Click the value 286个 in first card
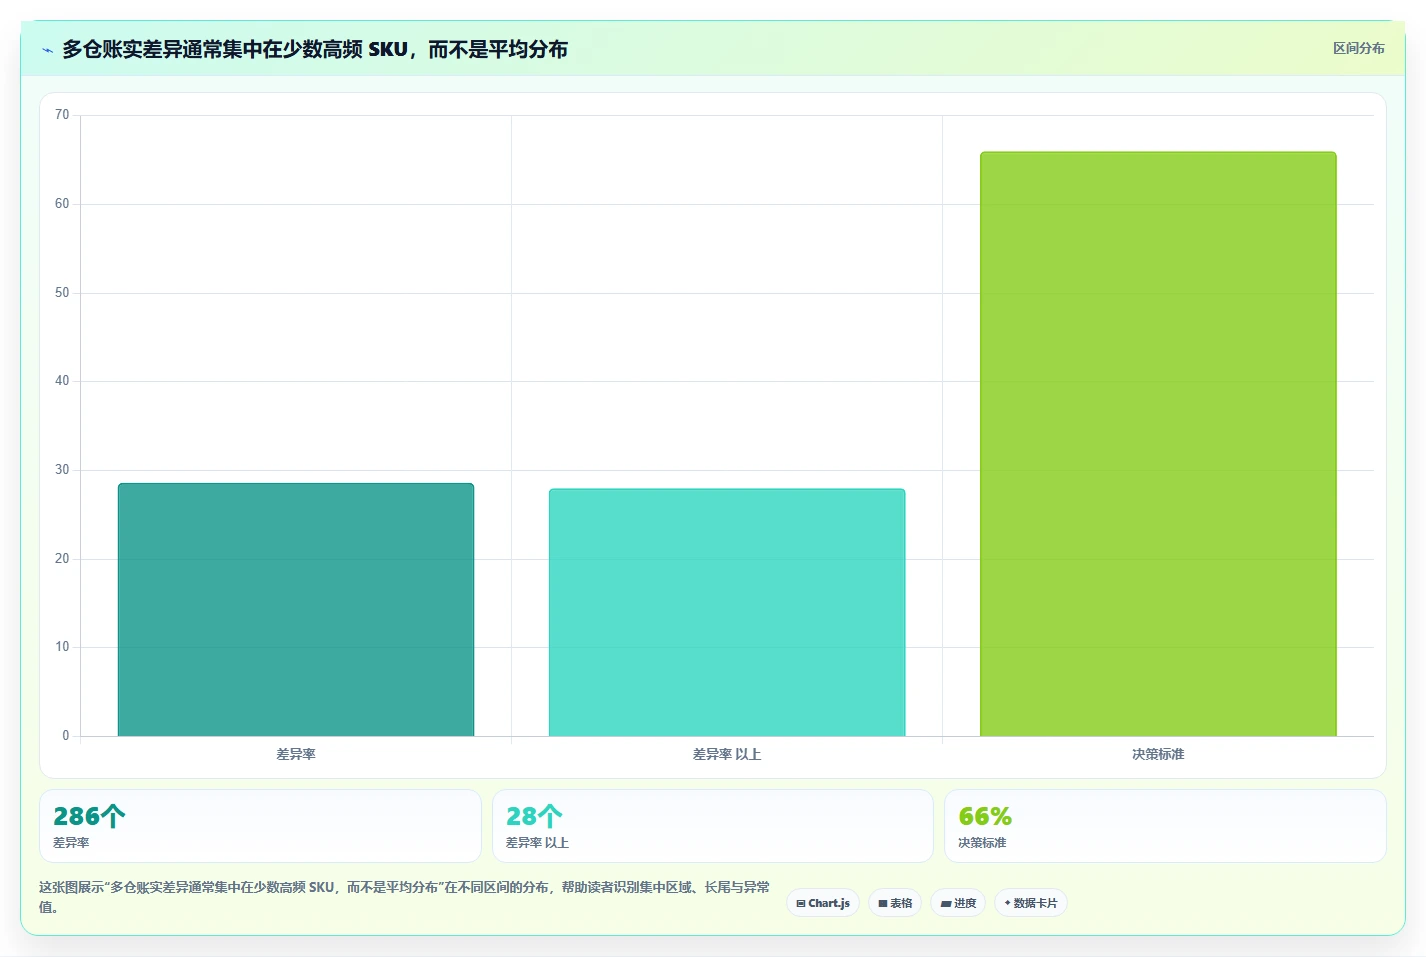 point(89,816)
